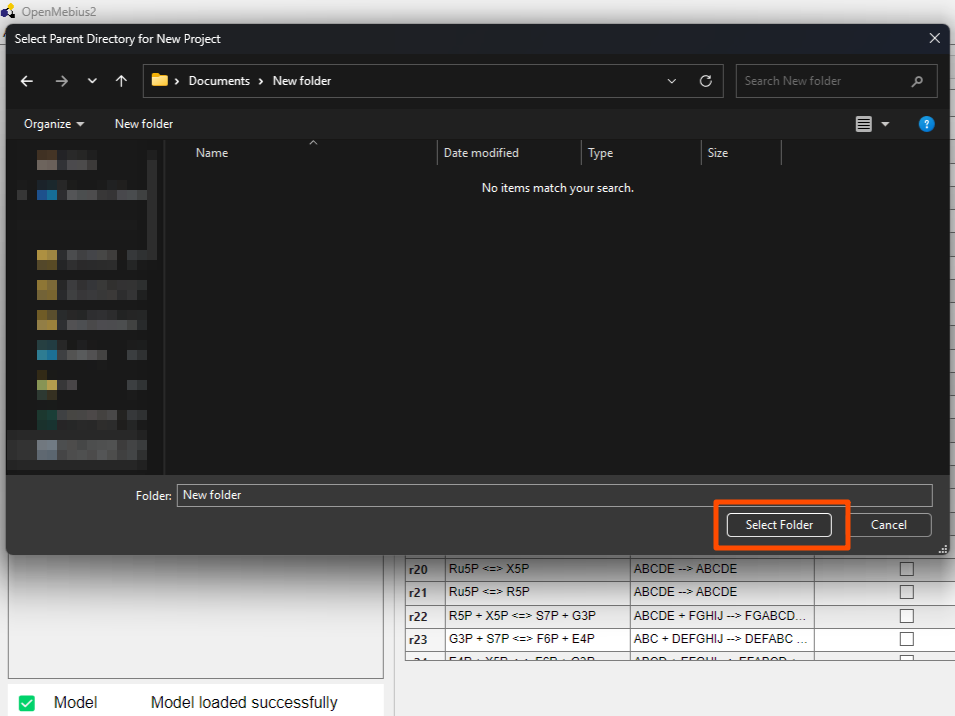The image size is (955, 716).
Task: Click the green Model loaded checkmark
Action: 27,702
